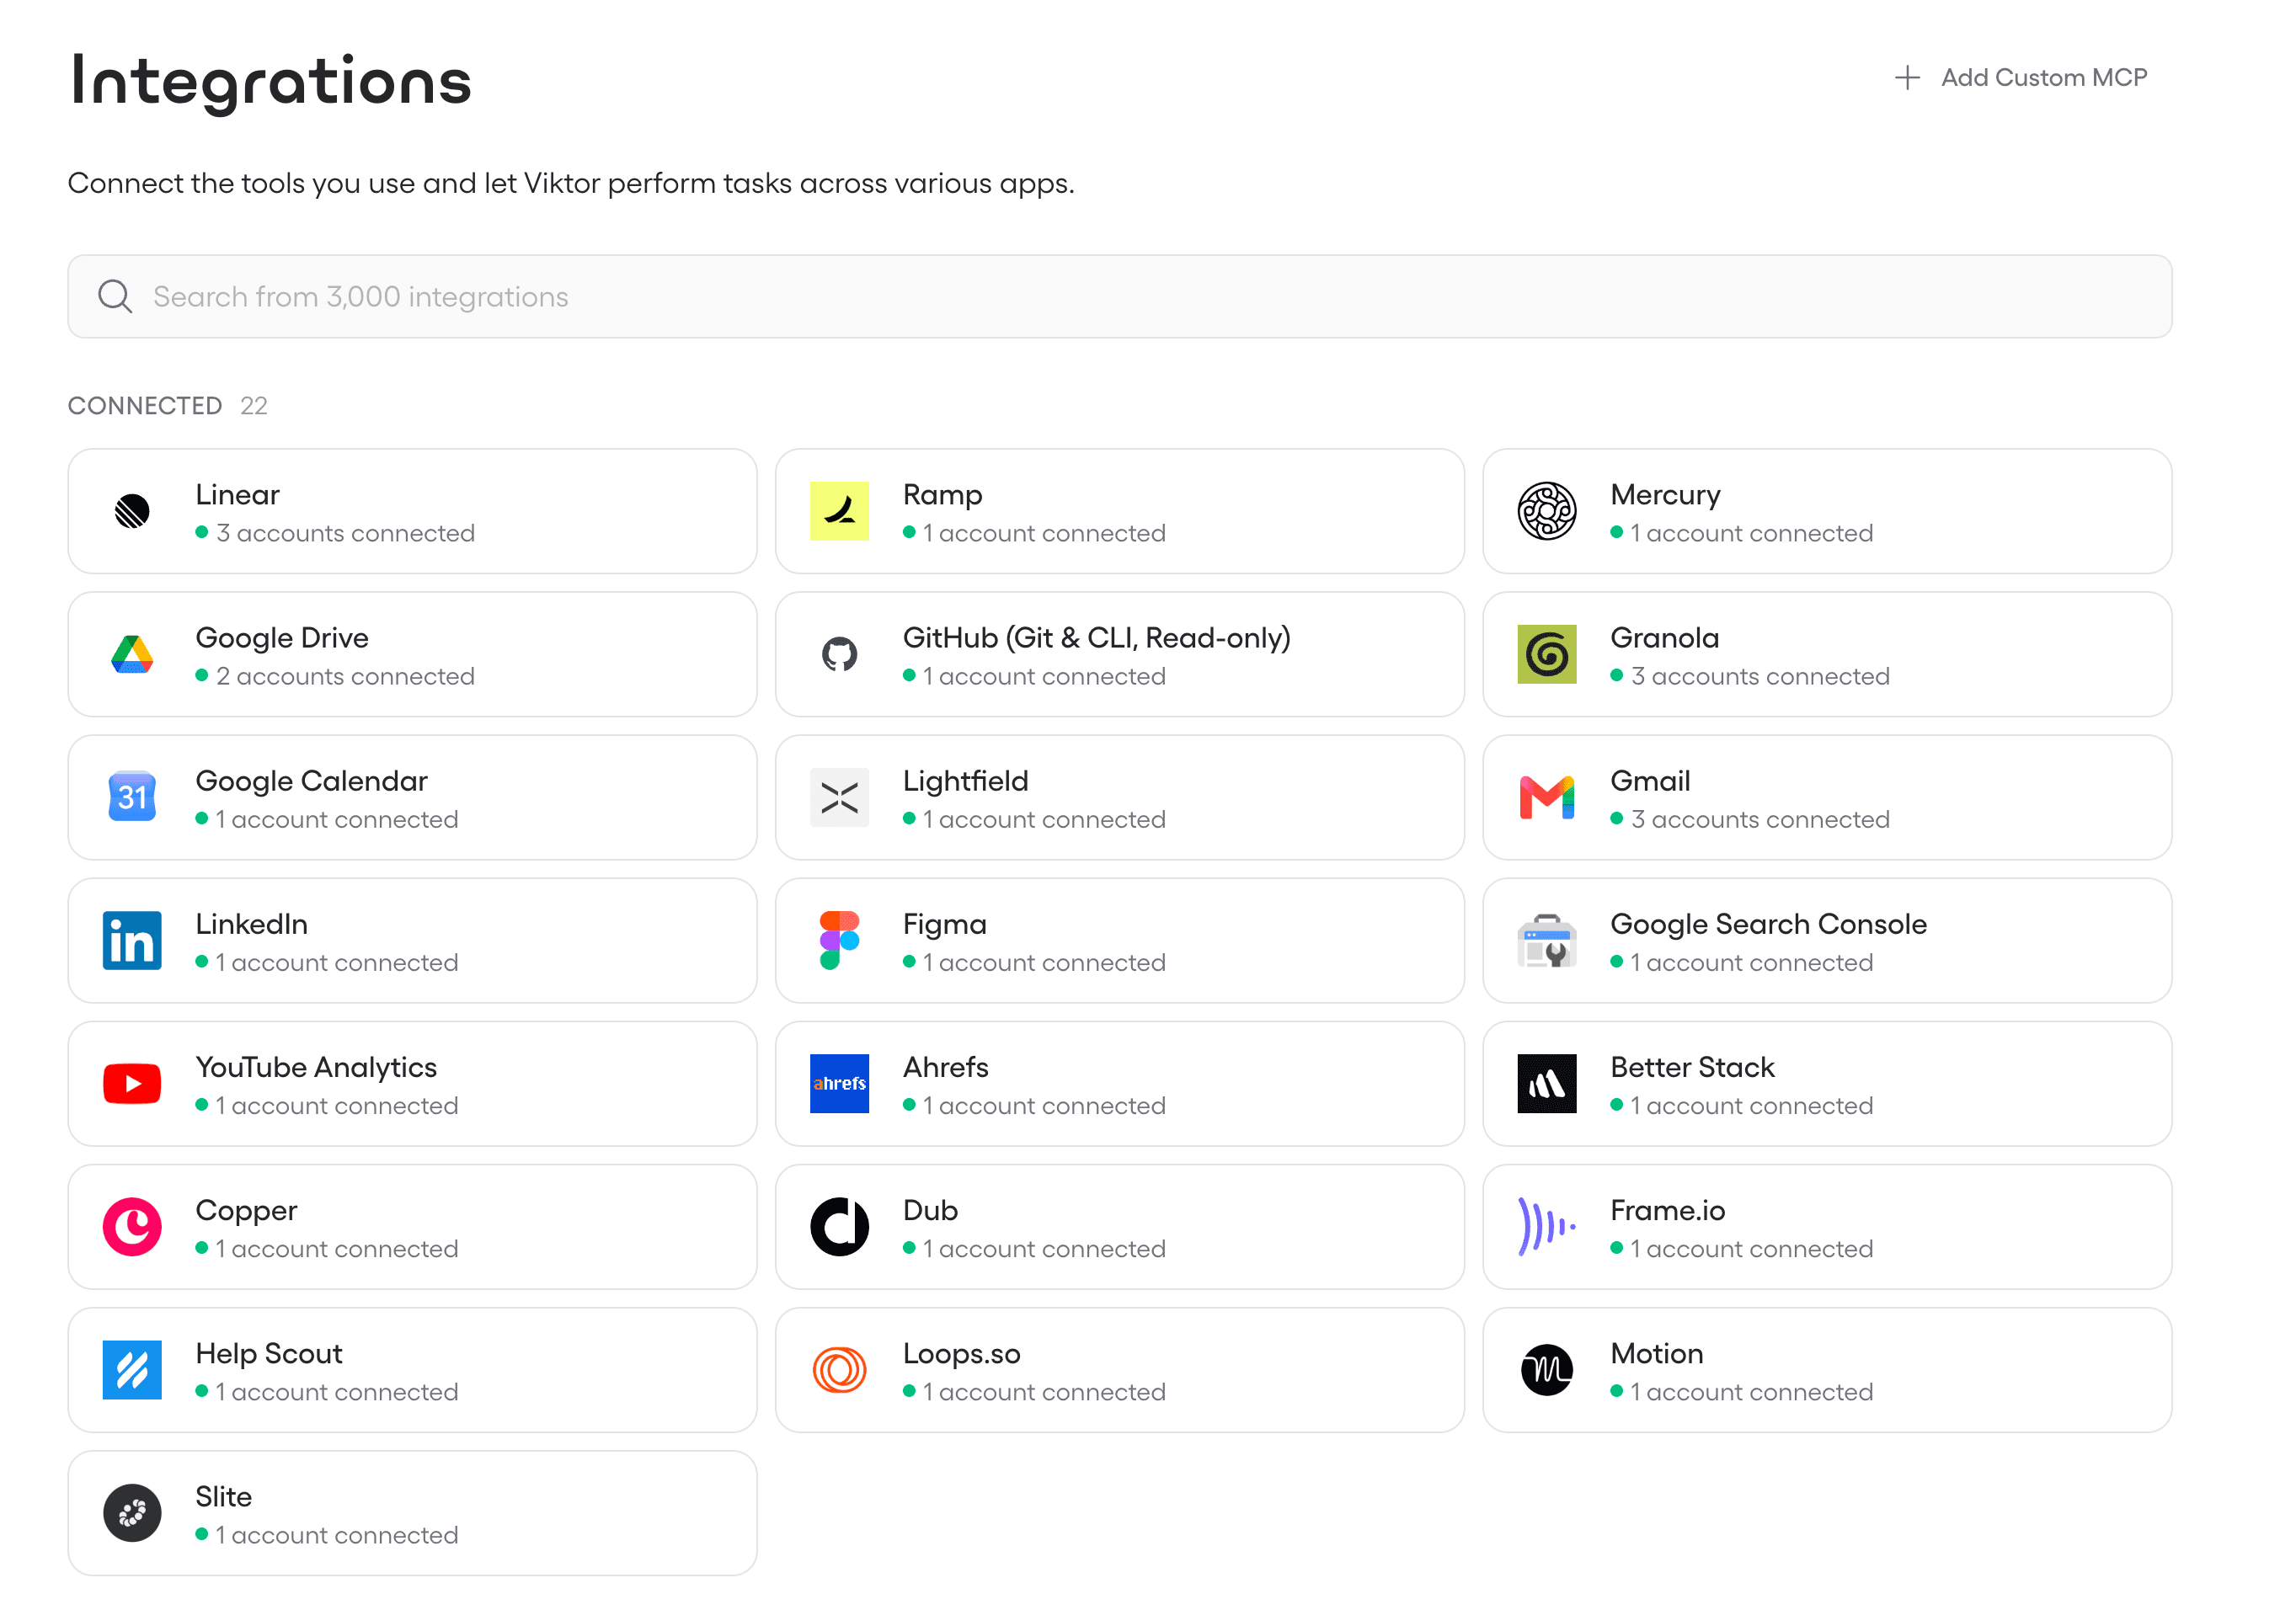Click the Lightfield logo icon
The image size is (2296, 1610).
pyautogui.click(x=839, y=797)
